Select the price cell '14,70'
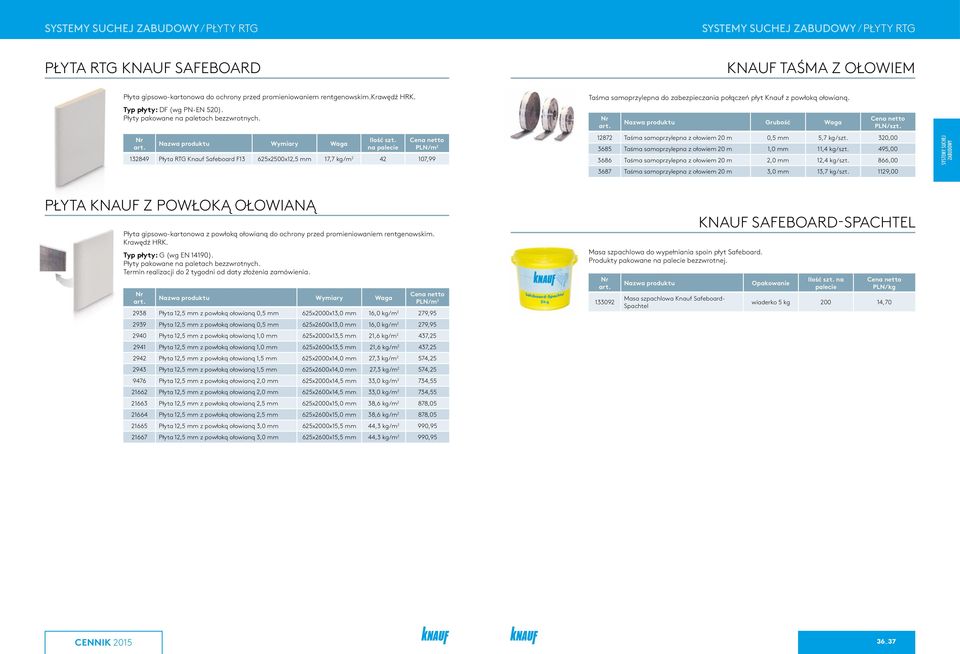 pos(884,302)
